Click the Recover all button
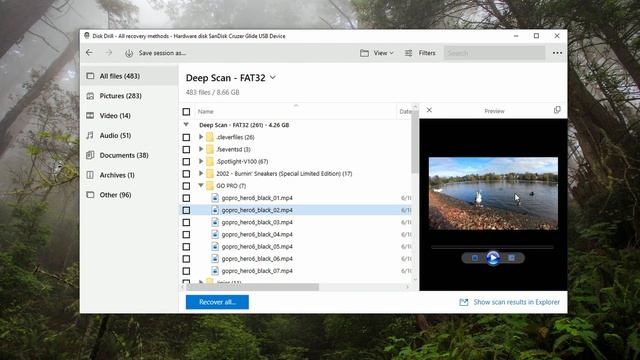The image size is (640, 360). click(x=217, y=302)
